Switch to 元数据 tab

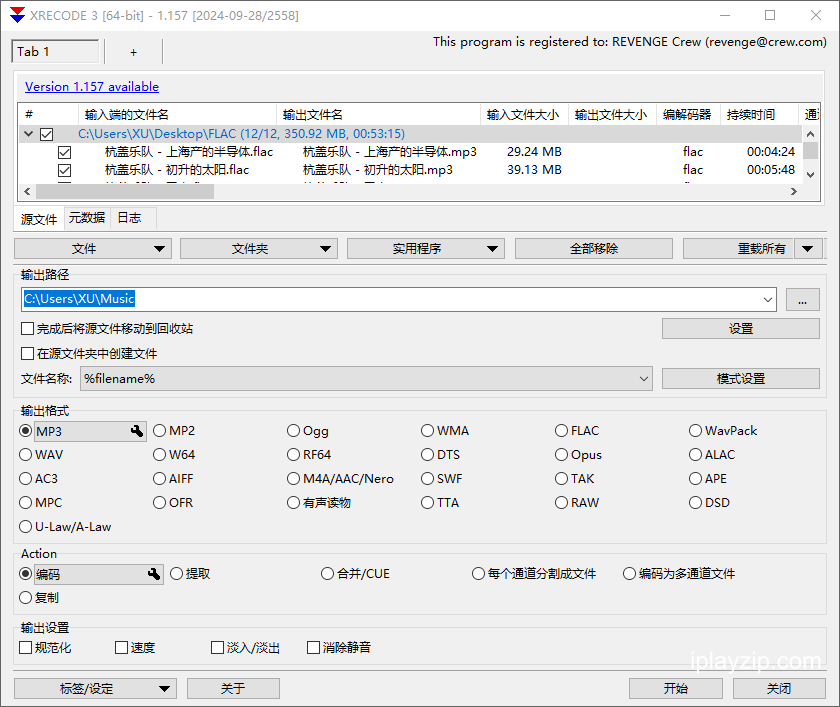click(87, 218)
